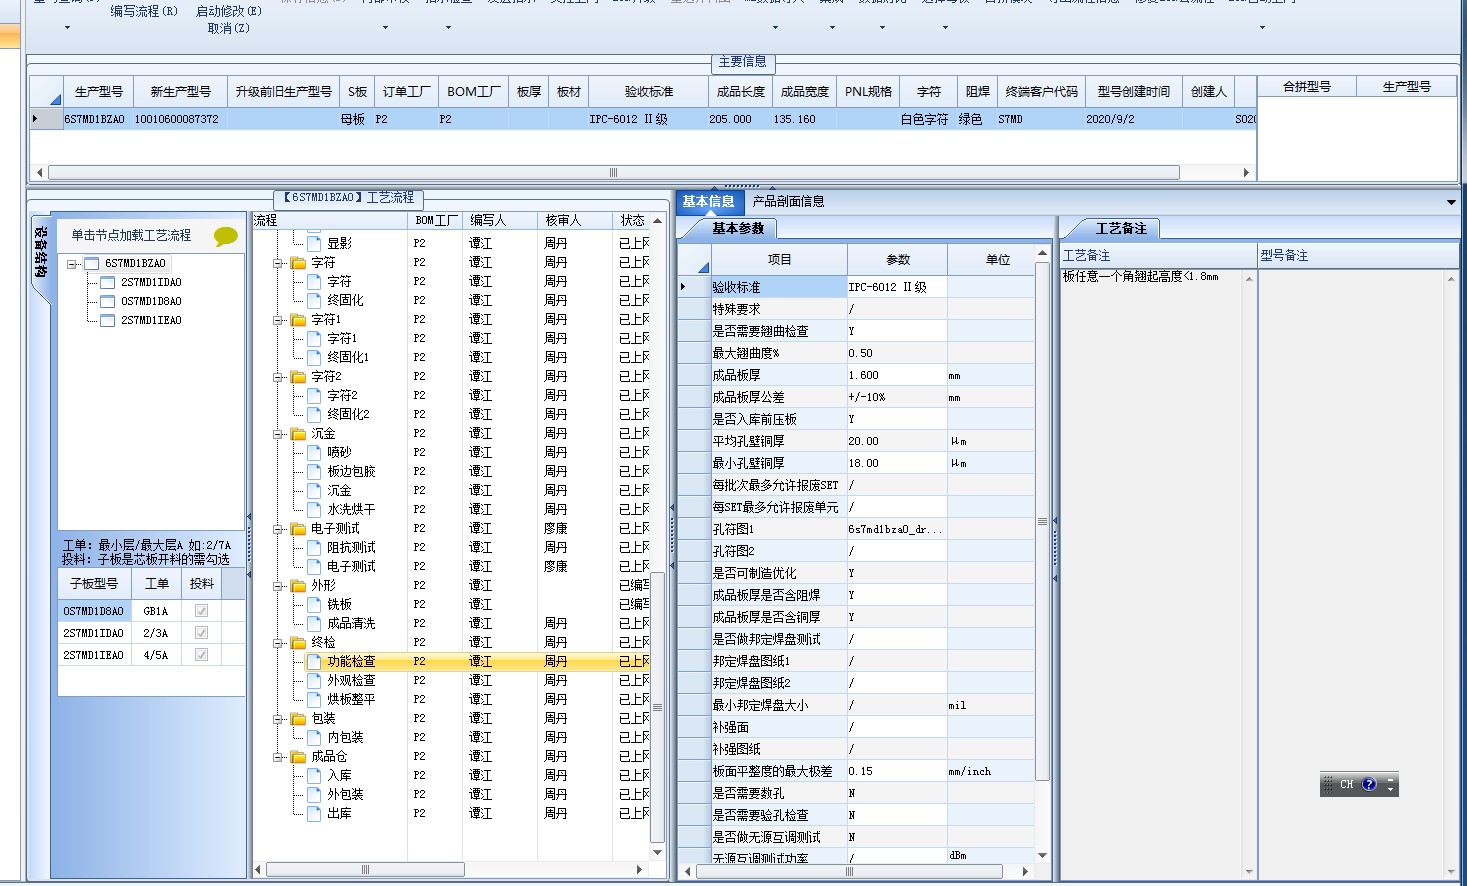Click the 终检 folder icon
Image resolution: width=1467 pixels, height=886 pixels.
298,643
